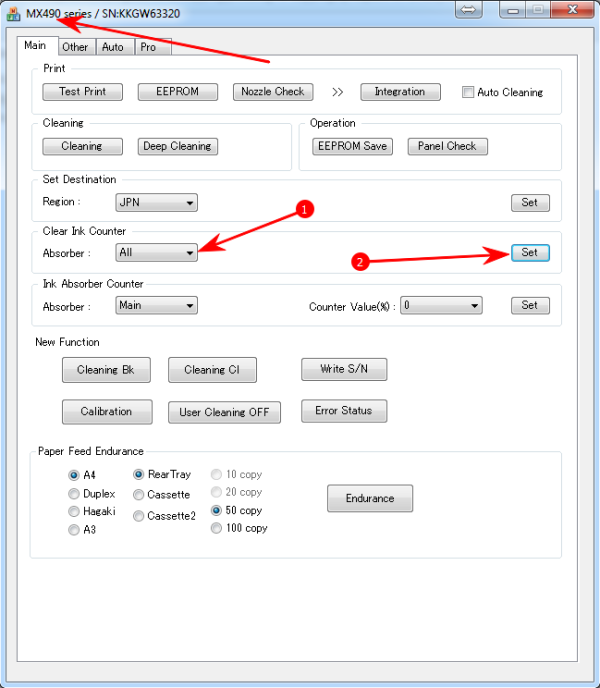
Task: Choose the 100 copy option
Action: pyautogui.click(x=217, y=528)
